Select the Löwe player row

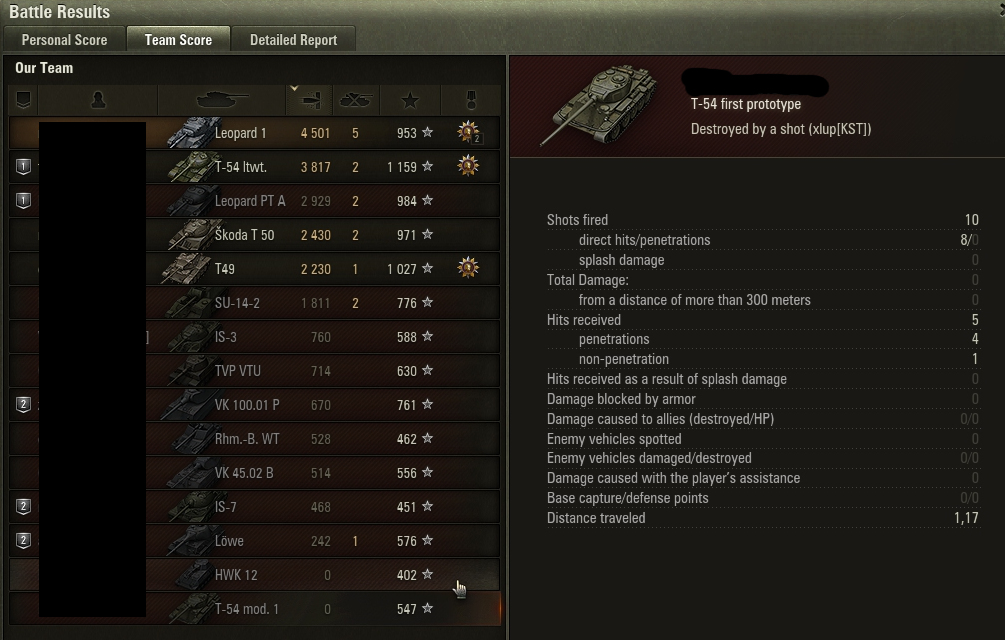(x=254, y=541)
